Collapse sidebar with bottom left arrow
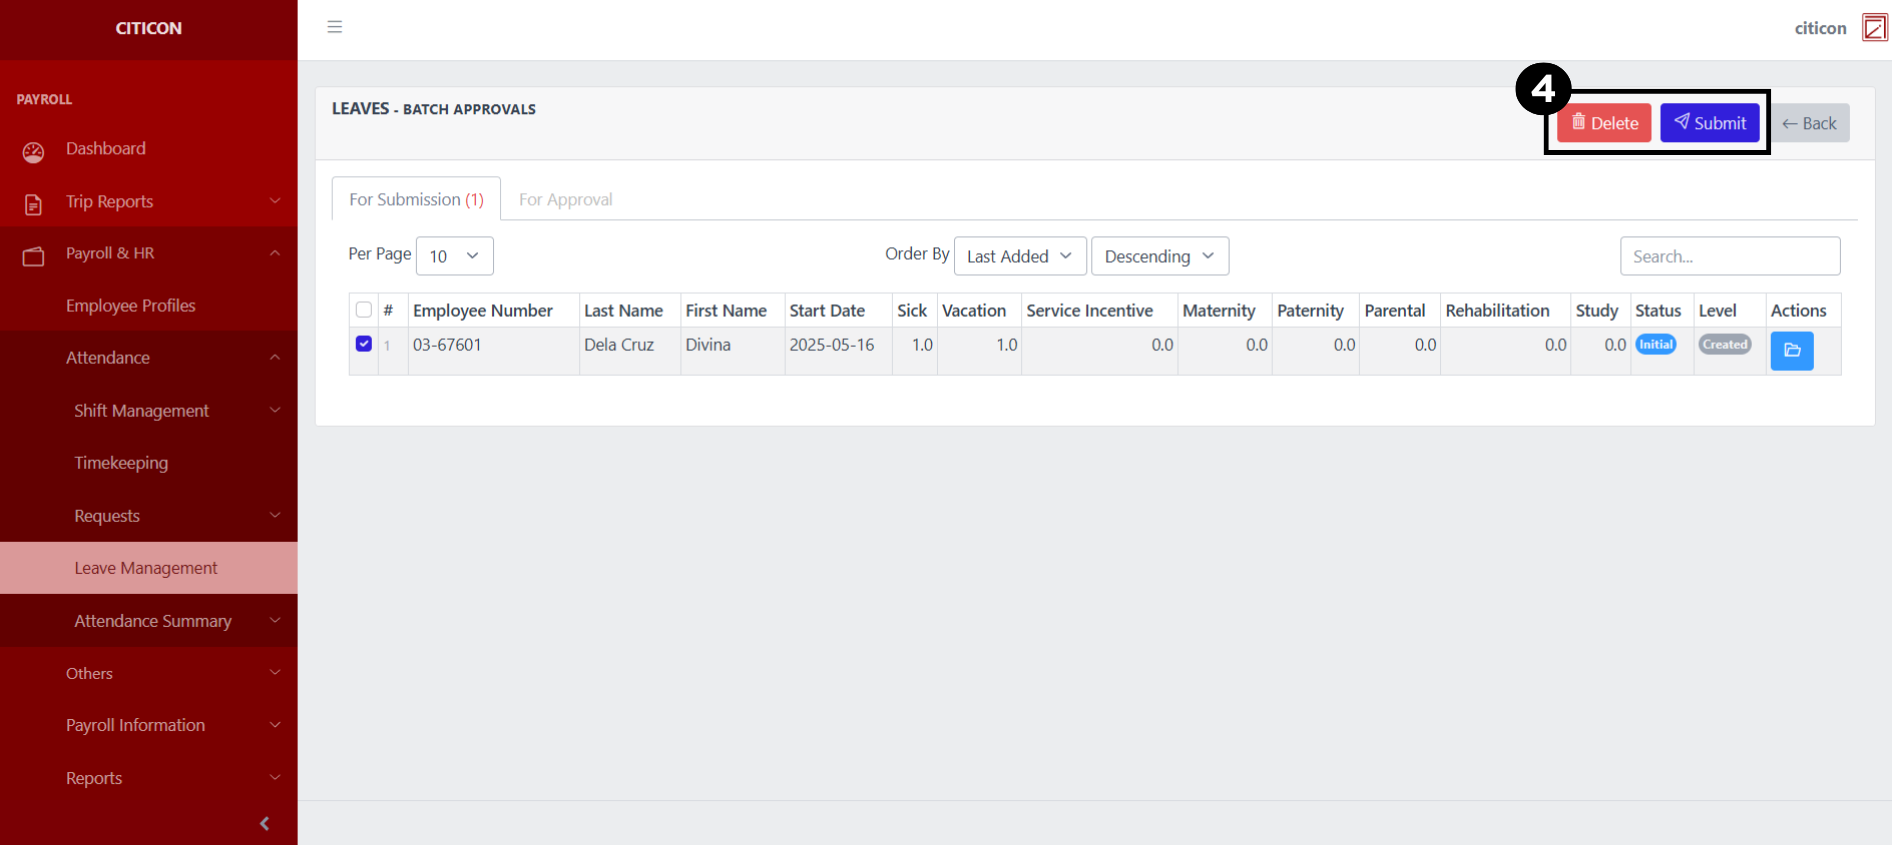 pyautogui.click(x=264, y=823)
